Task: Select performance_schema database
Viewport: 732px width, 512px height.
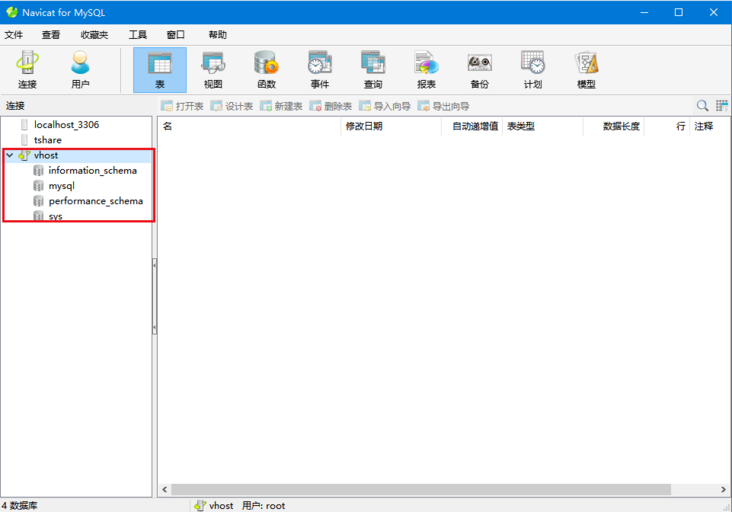Action: [x=96, y=201]
